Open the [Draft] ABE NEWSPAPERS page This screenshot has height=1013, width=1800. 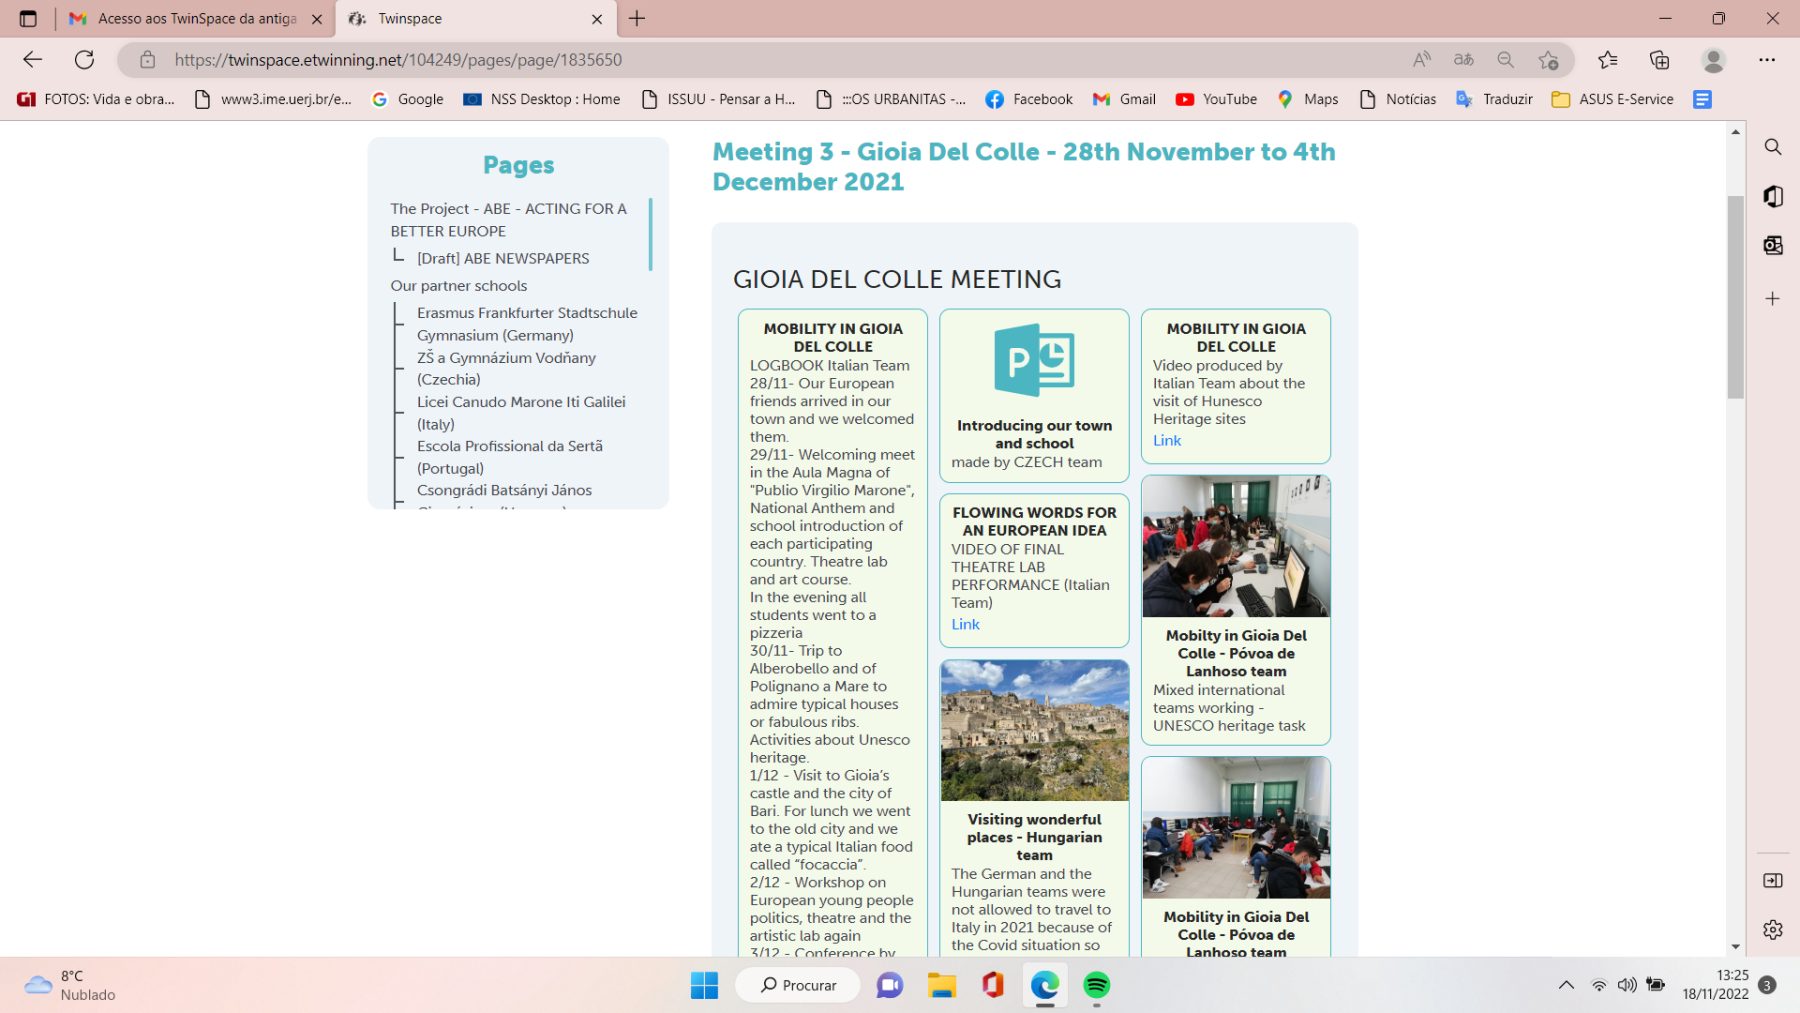503,258
